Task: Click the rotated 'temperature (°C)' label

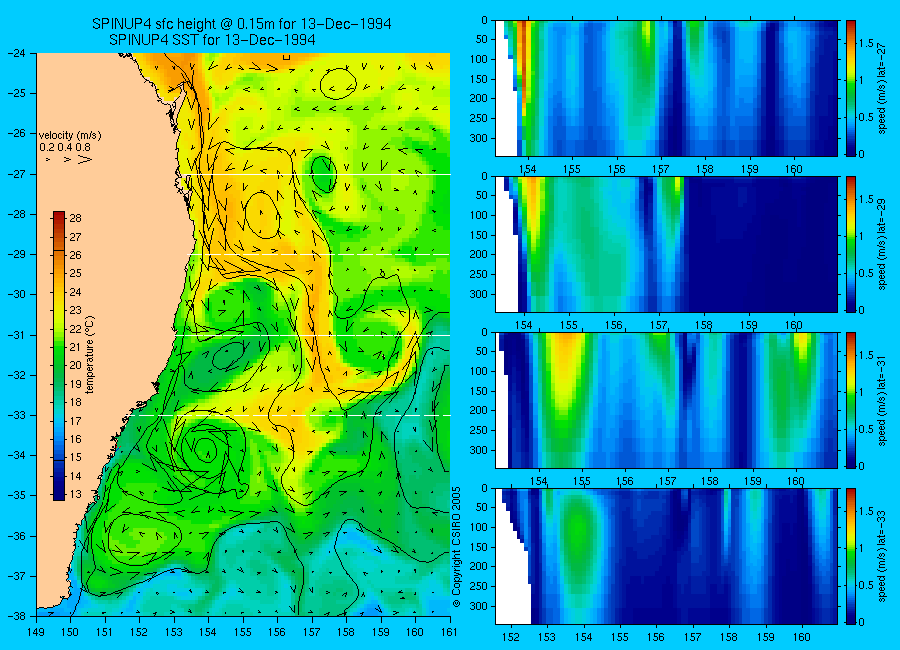Action: (x=90, y=355)
